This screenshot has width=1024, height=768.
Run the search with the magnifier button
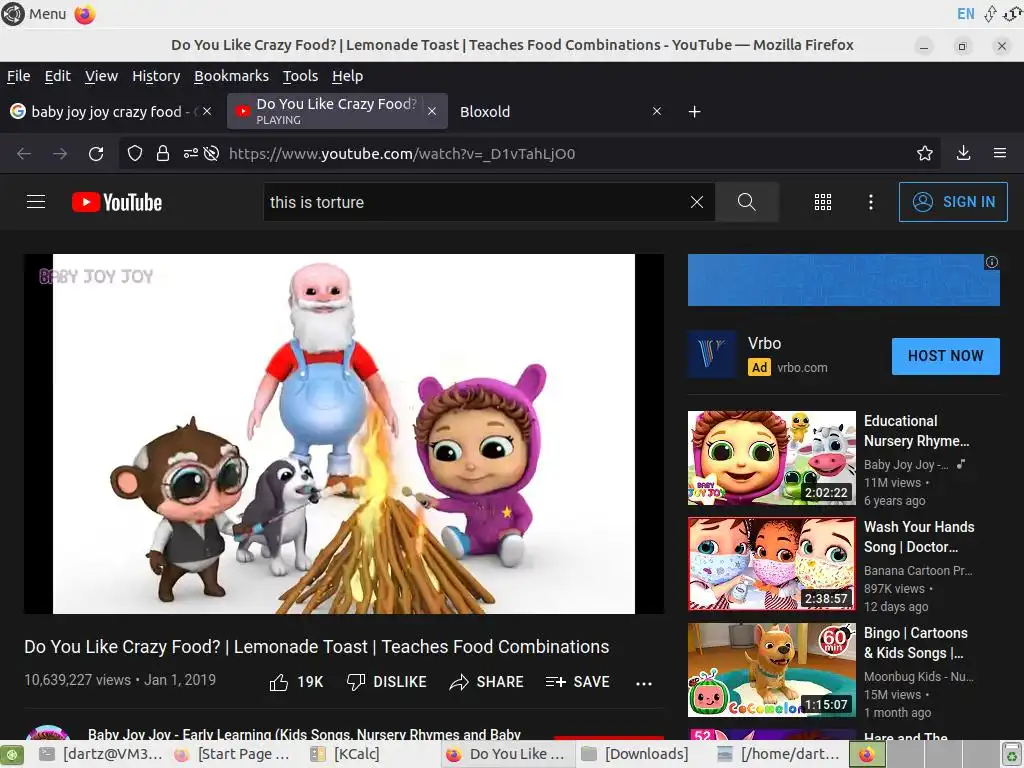(746, 202)
